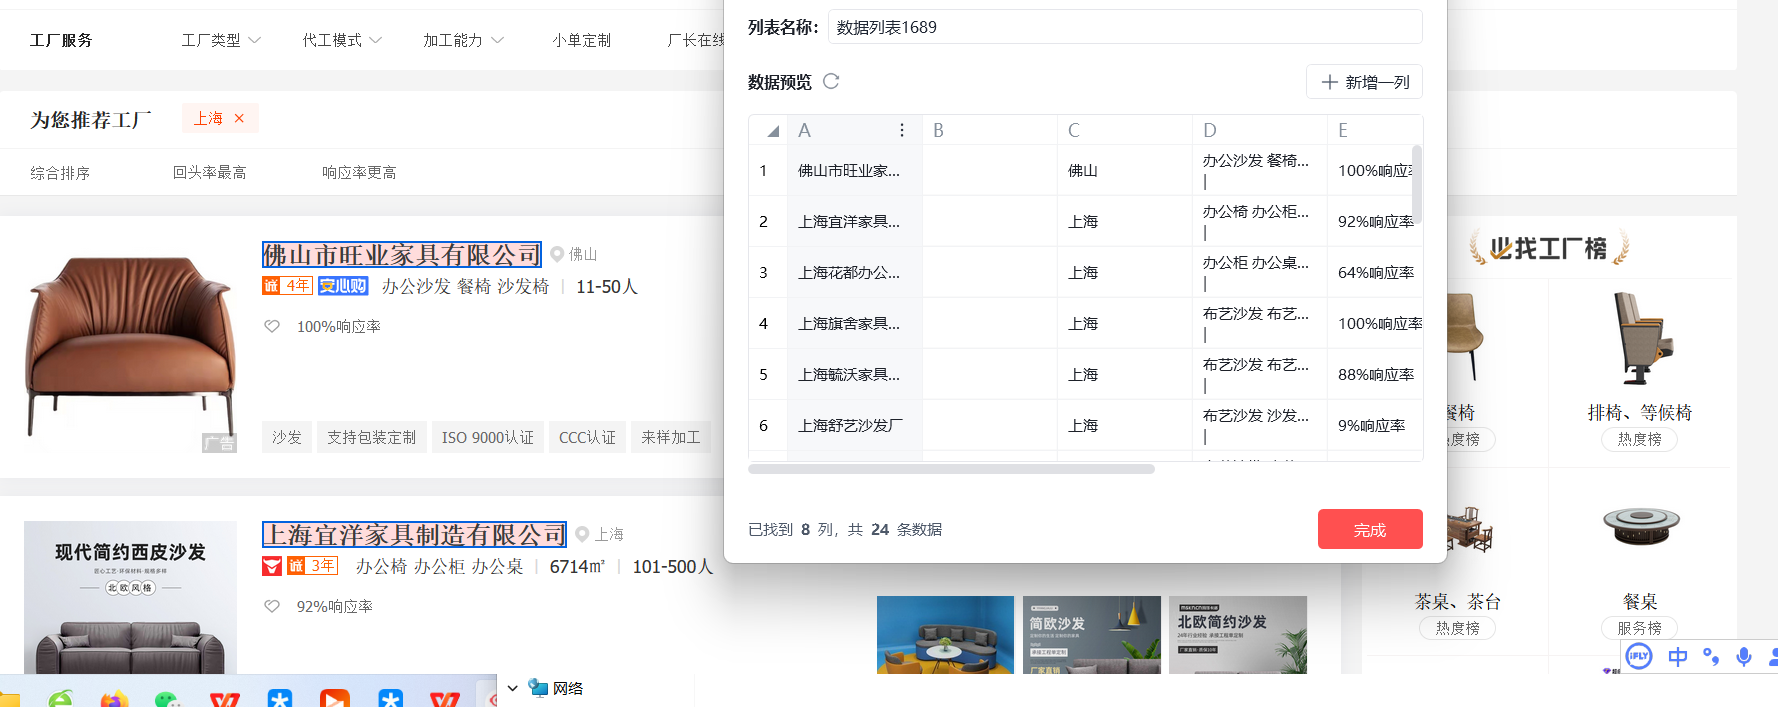Click the red 完成 button
Screen dimensions: 1778x707
1370,529
